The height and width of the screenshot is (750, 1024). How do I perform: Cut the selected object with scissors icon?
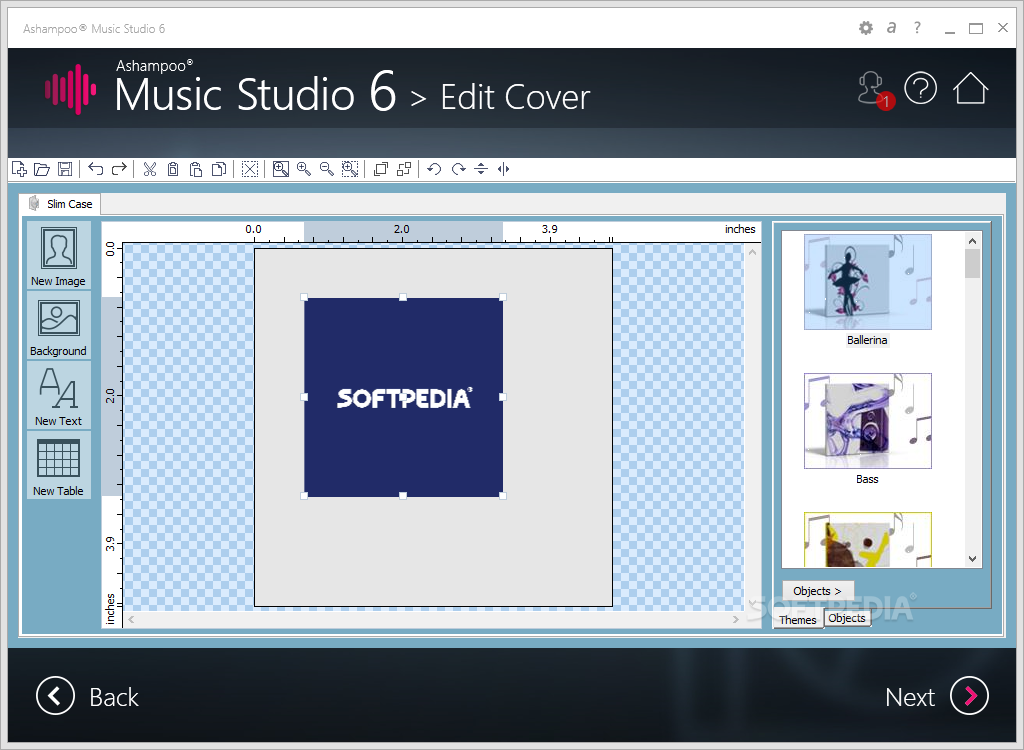150,169
